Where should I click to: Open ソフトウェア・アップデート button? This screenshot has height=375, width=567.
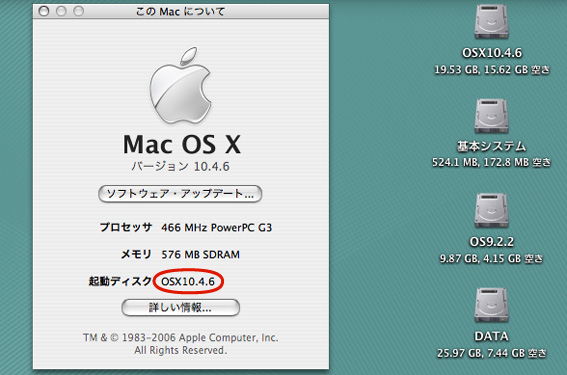tap(180, 194)
